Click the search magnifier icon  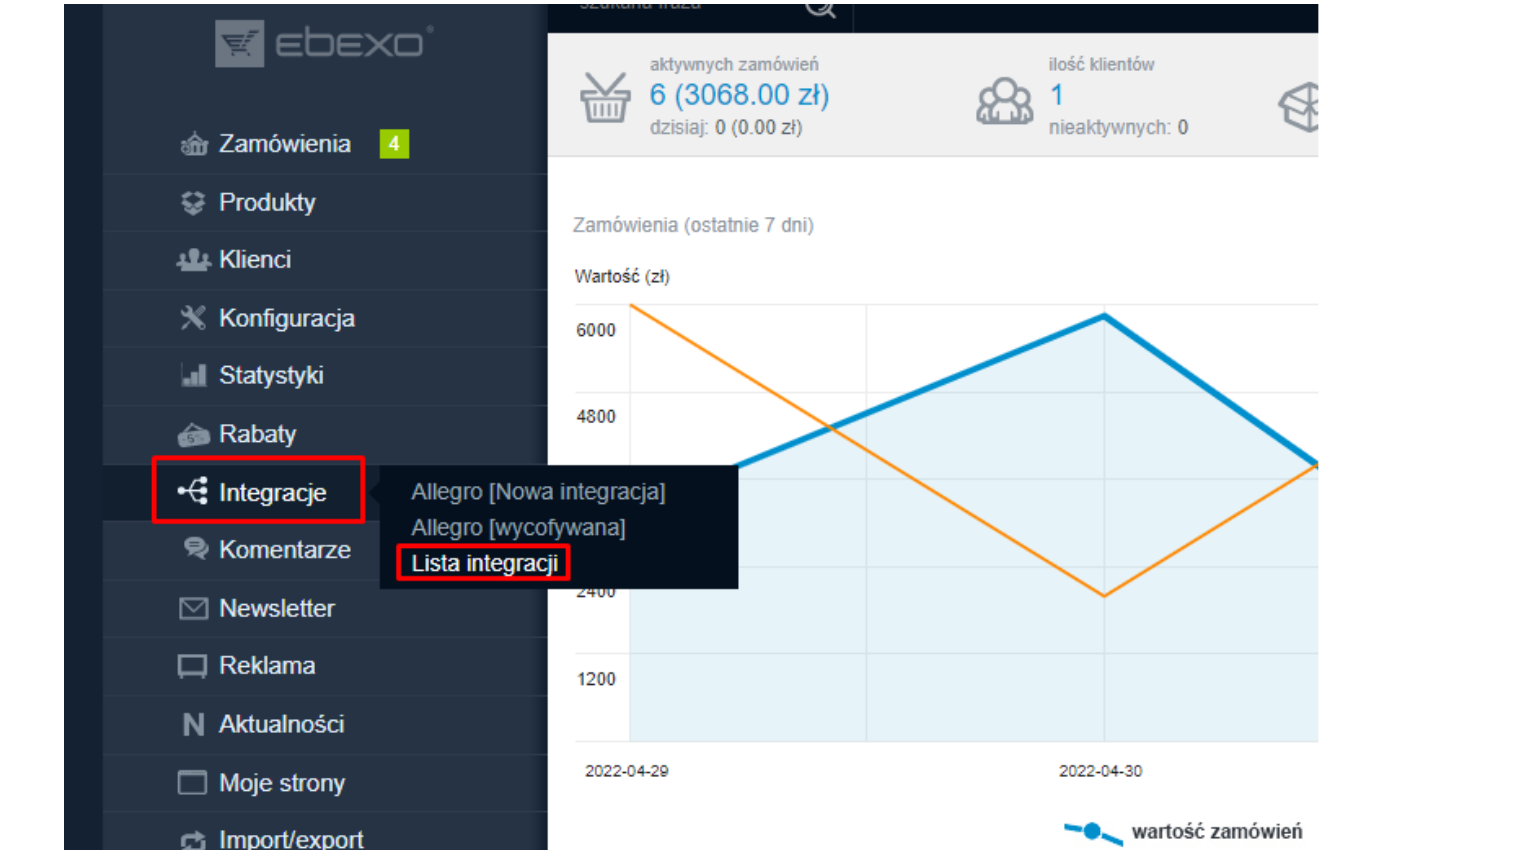(820, 9)
